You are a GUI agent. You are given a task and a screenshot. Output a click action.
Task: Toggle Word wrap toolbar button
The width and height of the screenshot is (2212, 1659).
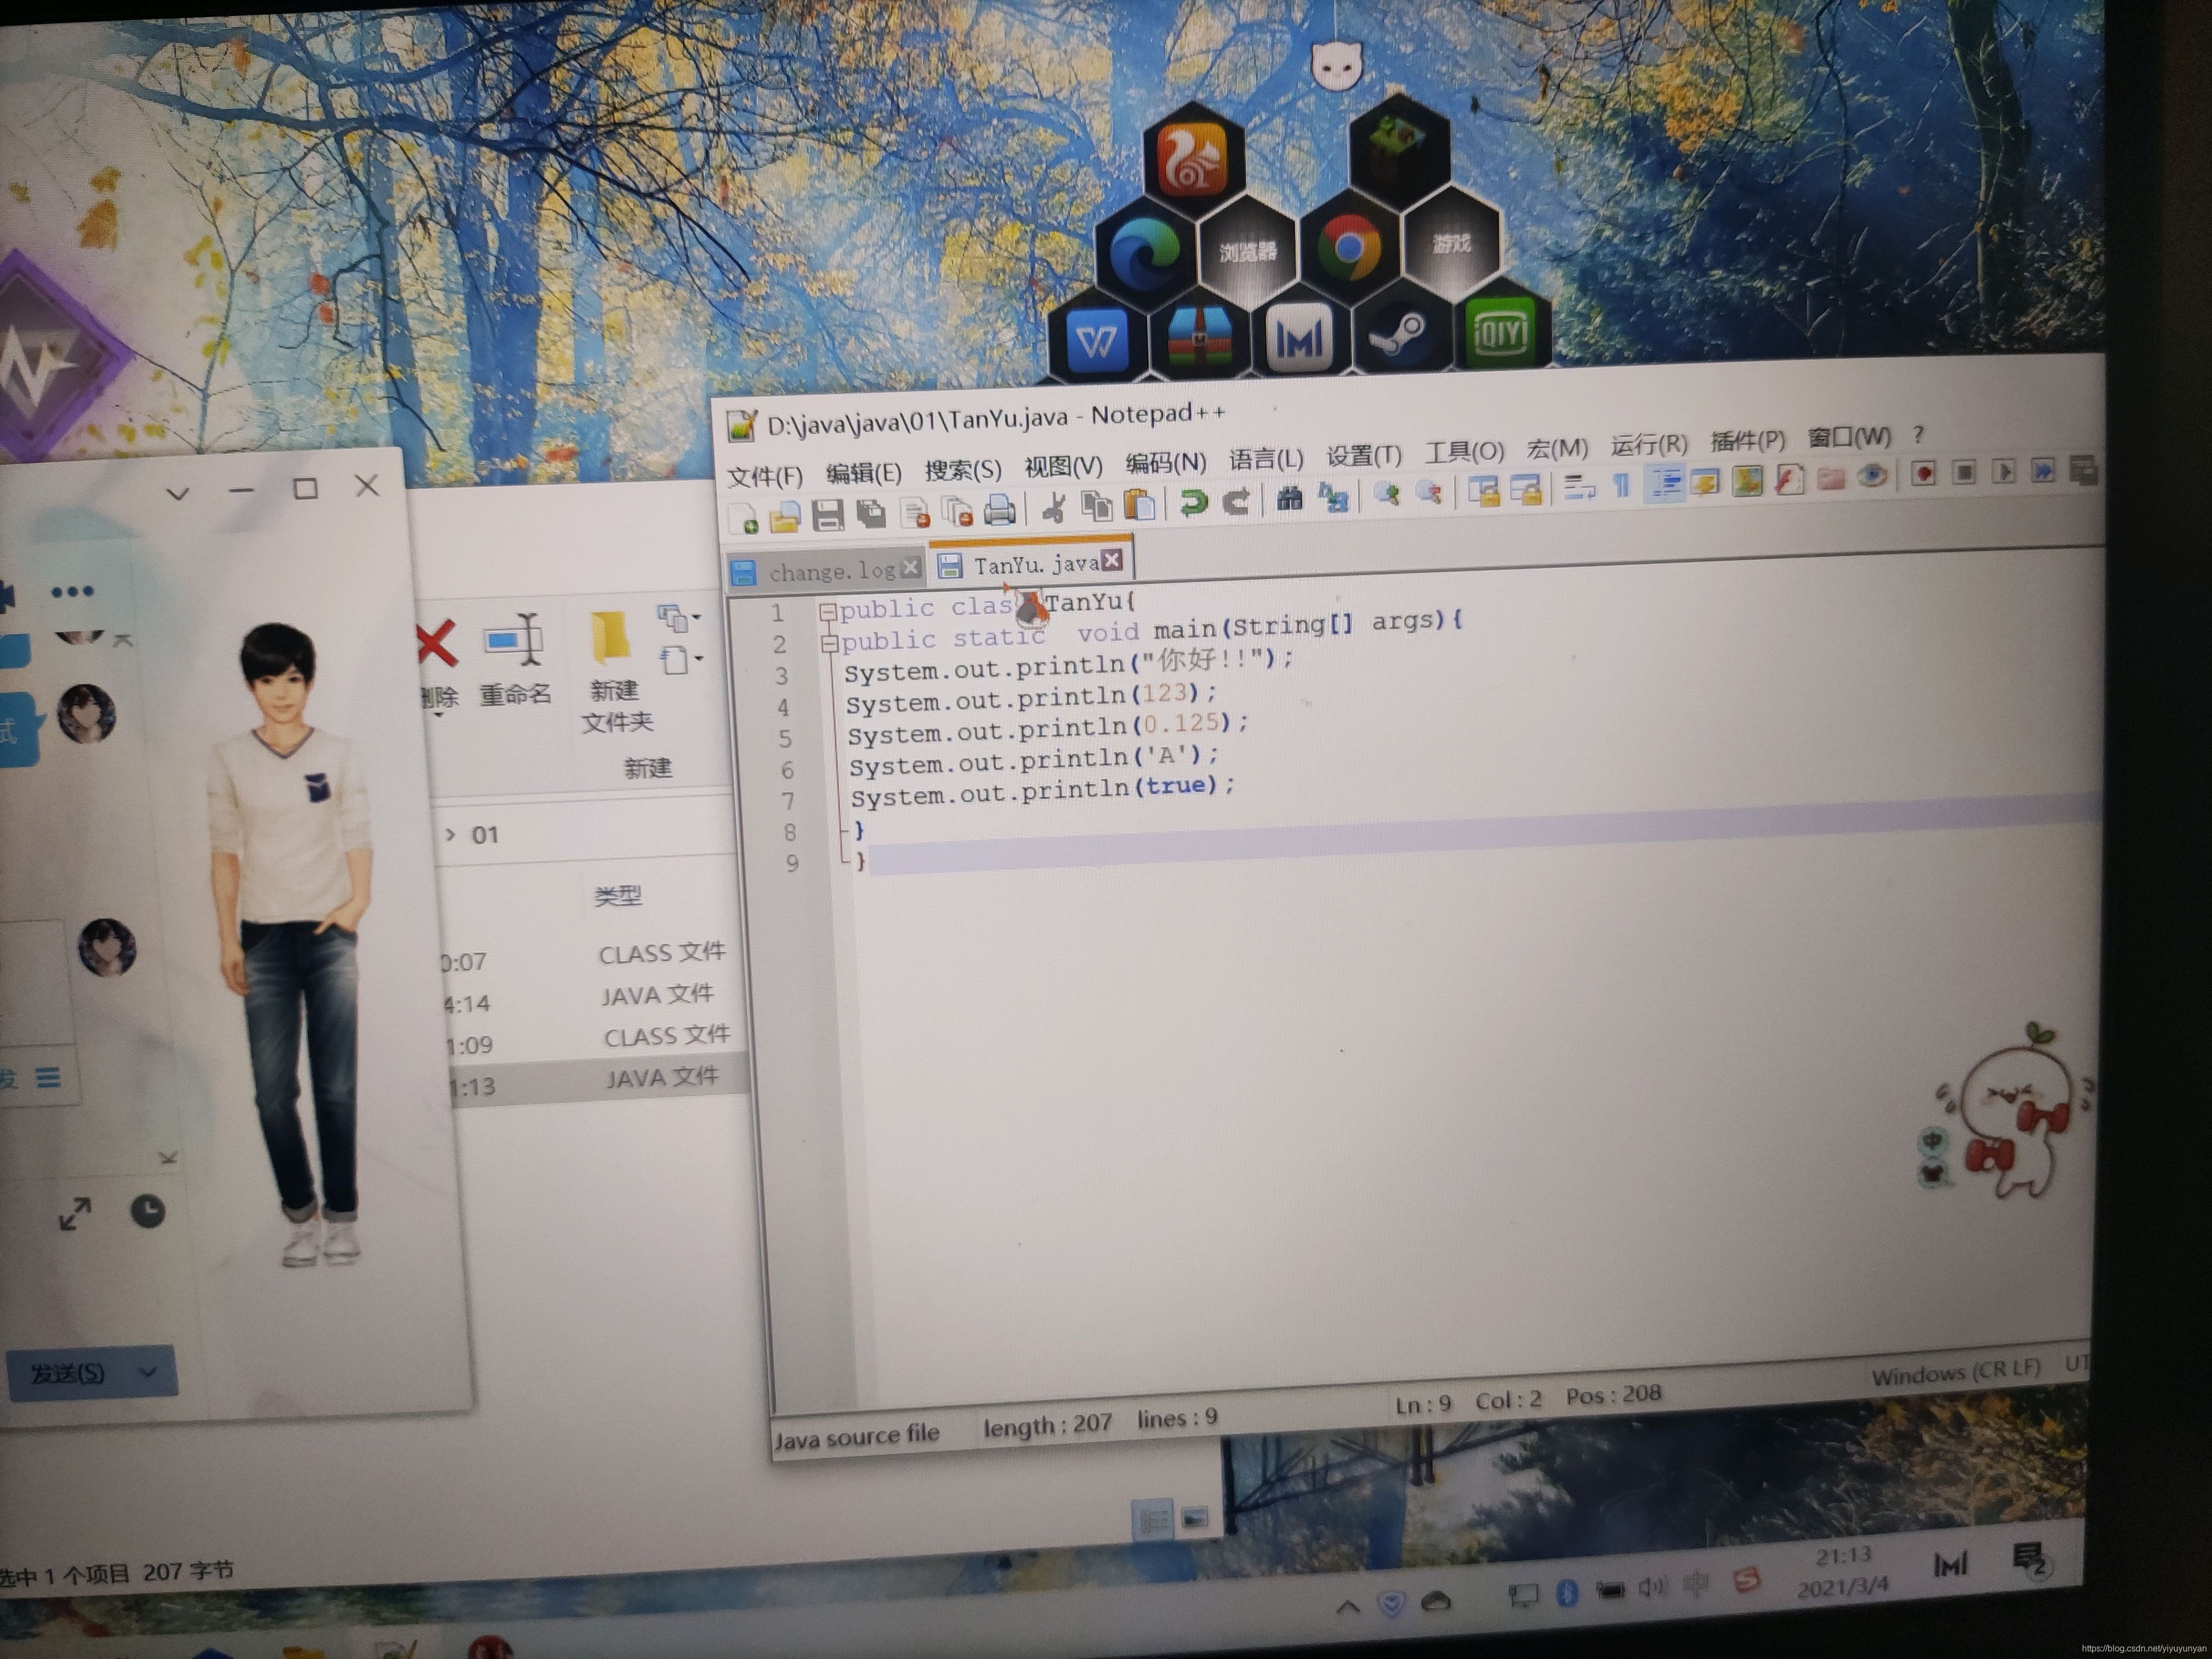click(1579, 487)
